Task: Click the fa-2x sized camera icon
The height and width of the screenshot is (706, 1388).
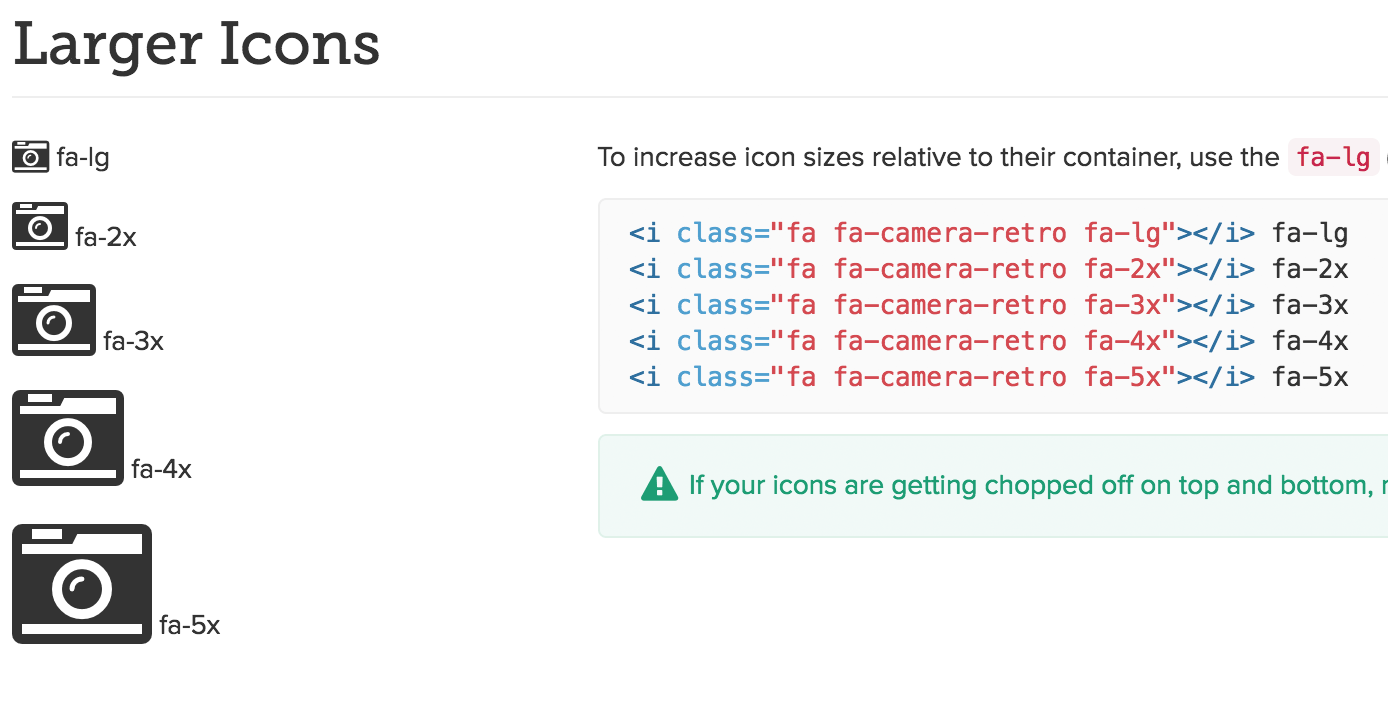Action: click(40, 226)
